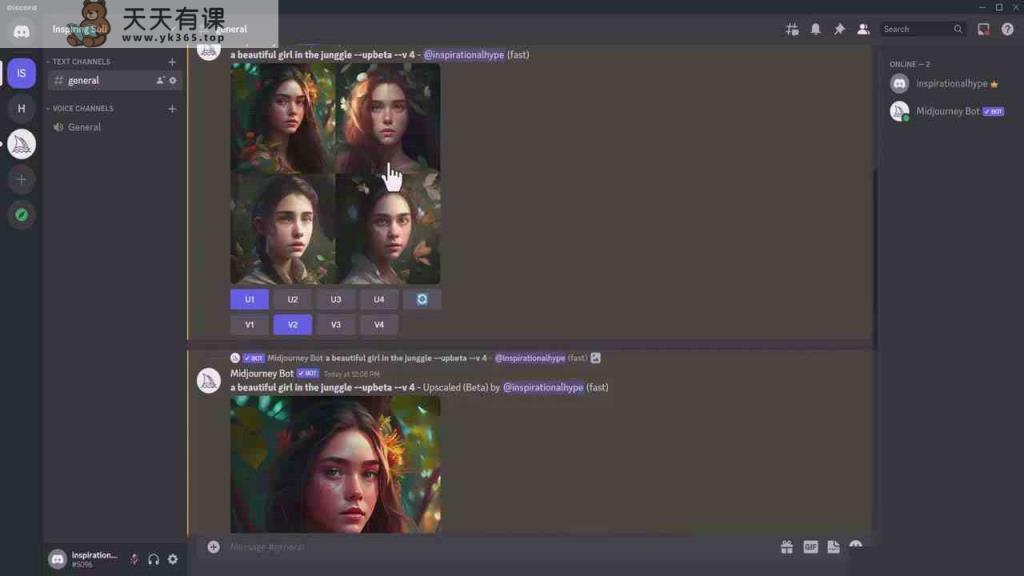Open the upscaled jungle girl image
Screen dimensions: 1024x576
[x=335, y=464]
